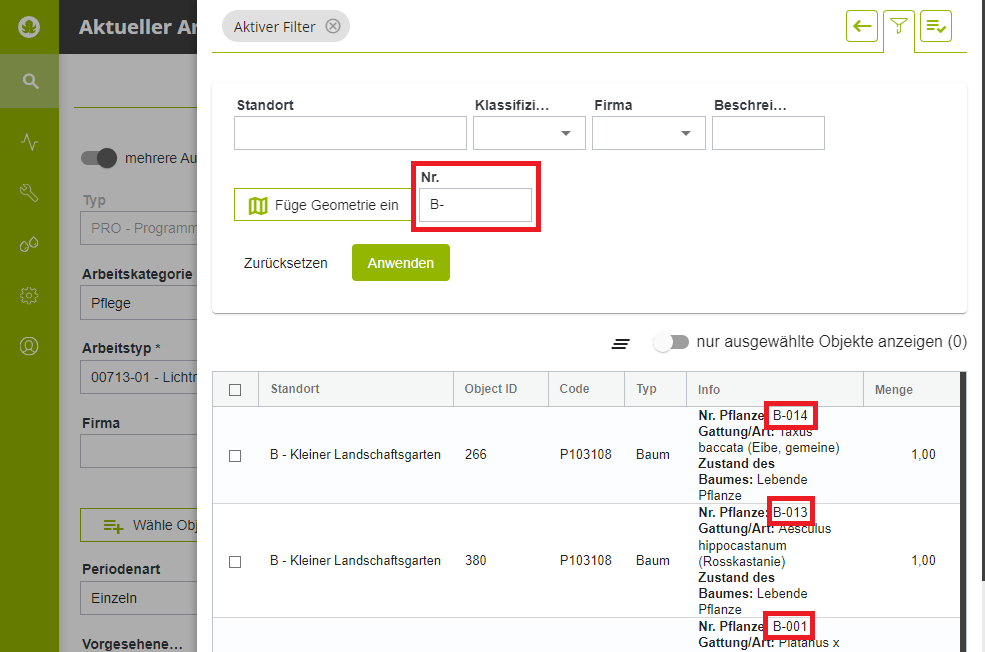Click the checklist confirm selection icon
The image size is (985, 652).
[x=936, y=27]
